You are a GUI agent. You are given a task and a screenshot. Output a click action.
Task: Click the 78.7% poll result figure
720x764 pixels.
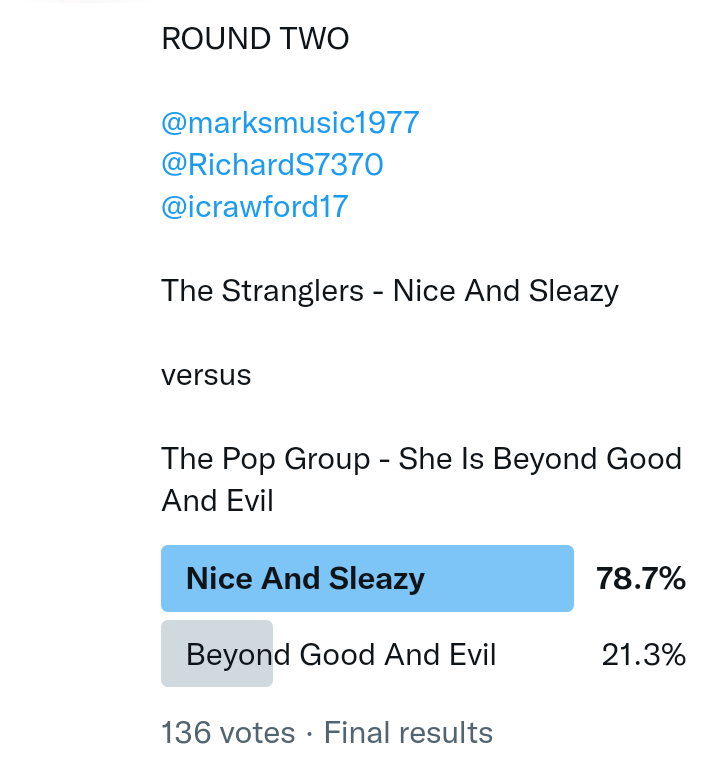[640, 578]
